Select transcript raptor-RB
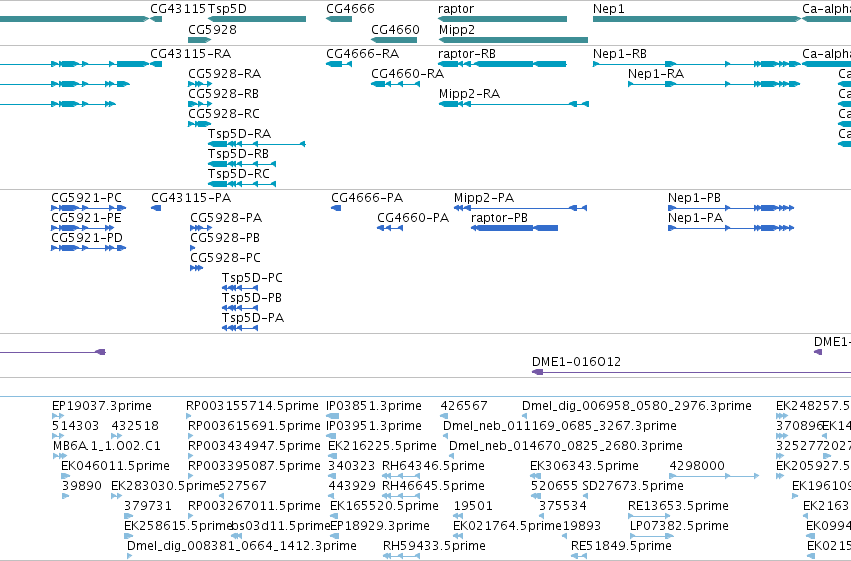The height and width of the screenshot is (561, 851). (x=503, y=64)
